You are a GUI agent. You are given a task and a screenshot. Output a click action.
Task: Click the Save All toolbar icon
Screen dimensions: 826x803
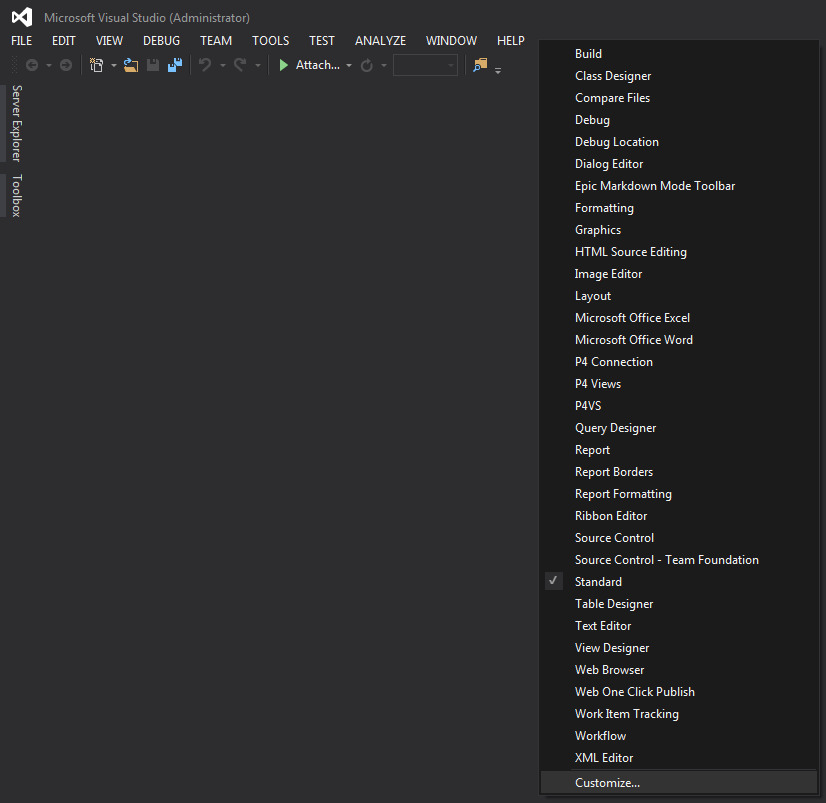(174, 64)
